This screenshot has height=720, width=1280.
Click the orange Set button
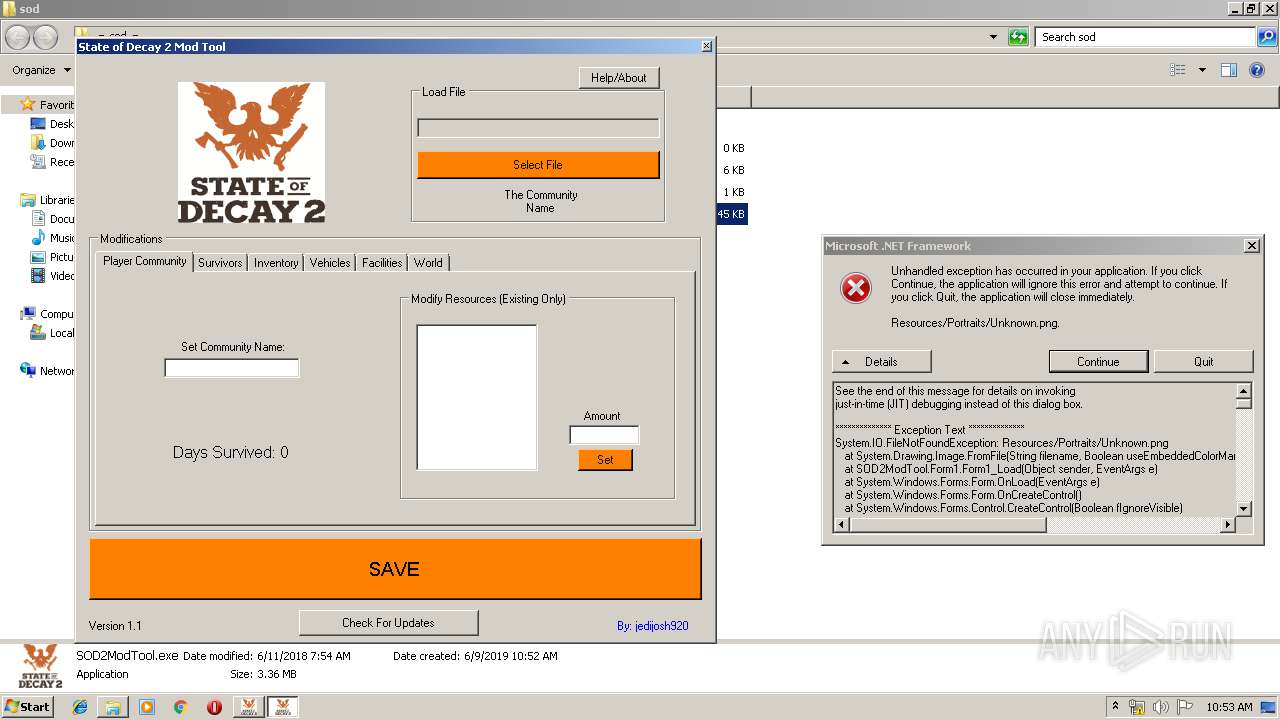click(x=605, y=460)
